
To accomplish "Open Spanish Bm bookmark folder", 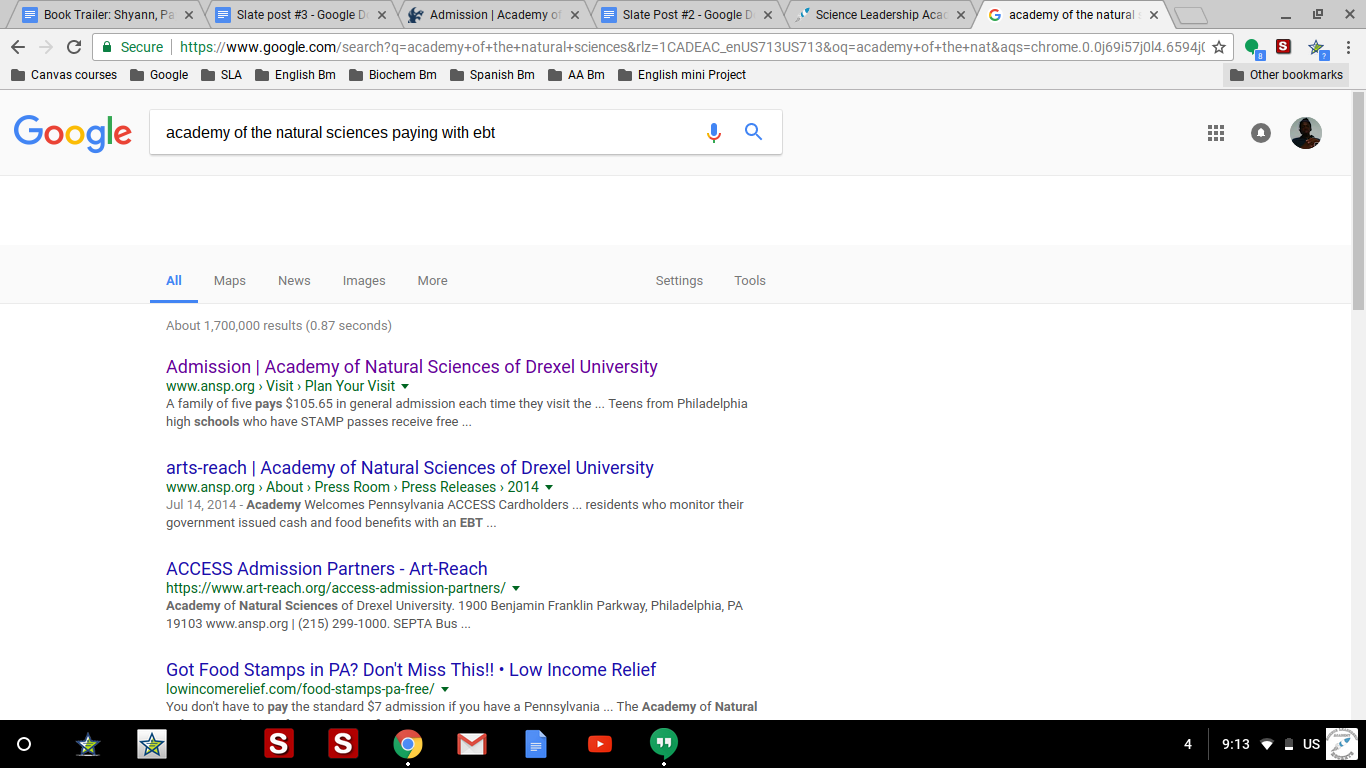I will pos(492,75).
